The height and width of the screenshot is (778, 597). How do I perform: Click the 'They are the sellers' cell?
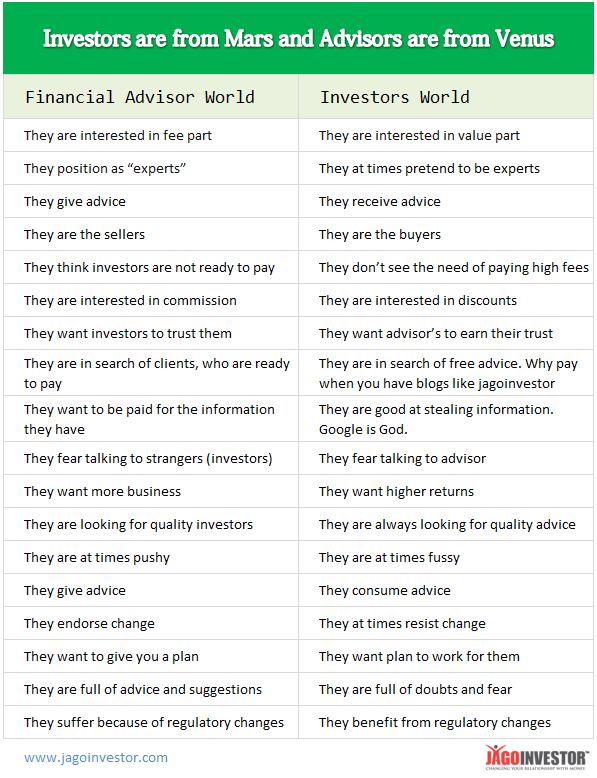(x=151, y=234)
